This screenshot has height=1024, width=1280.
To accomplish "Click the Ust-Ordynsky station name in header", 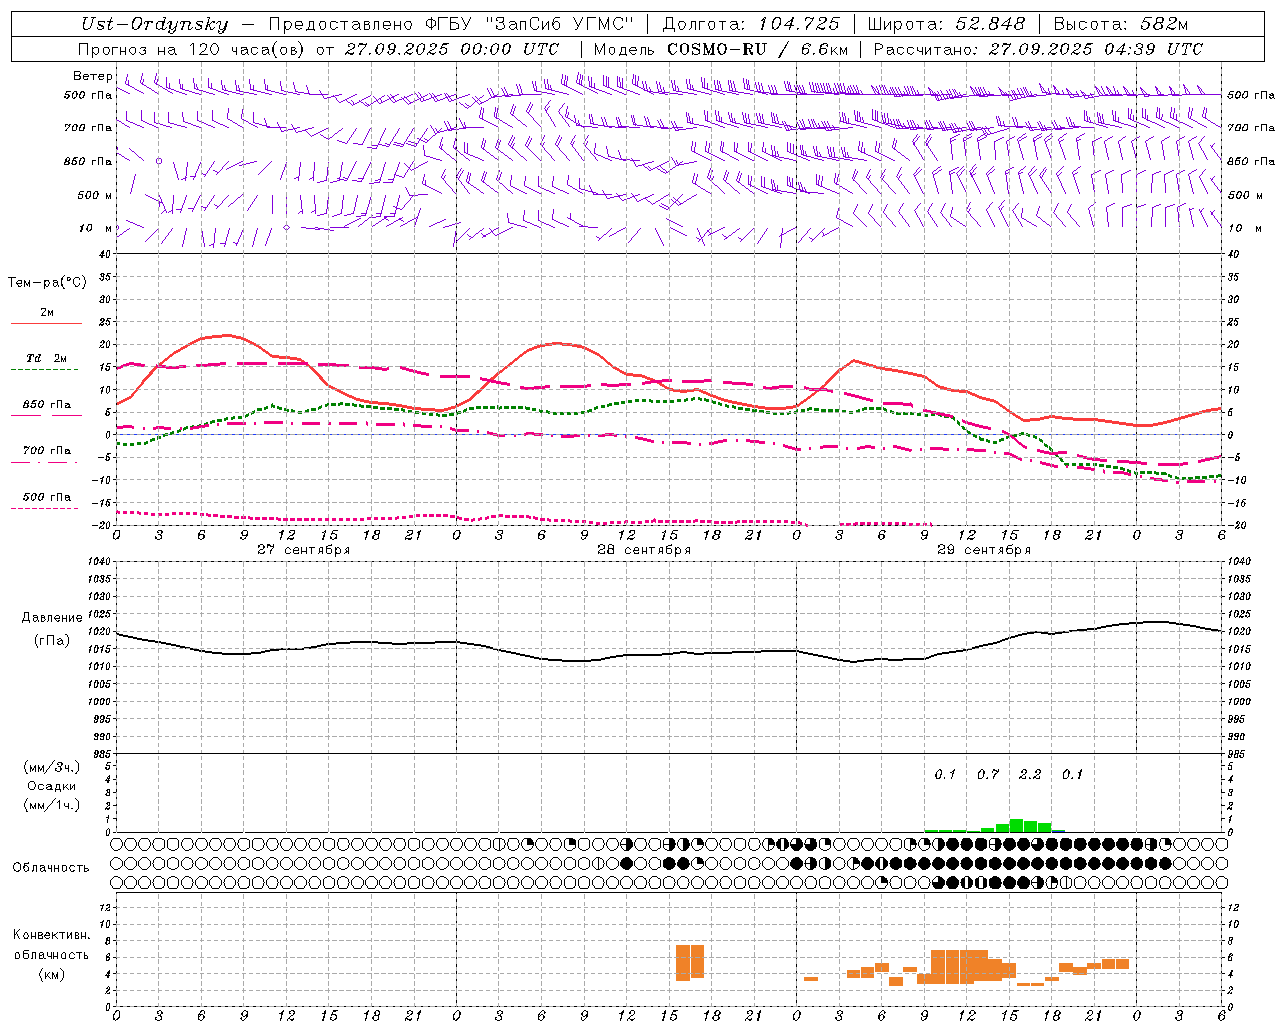I will tap(154, 24).
